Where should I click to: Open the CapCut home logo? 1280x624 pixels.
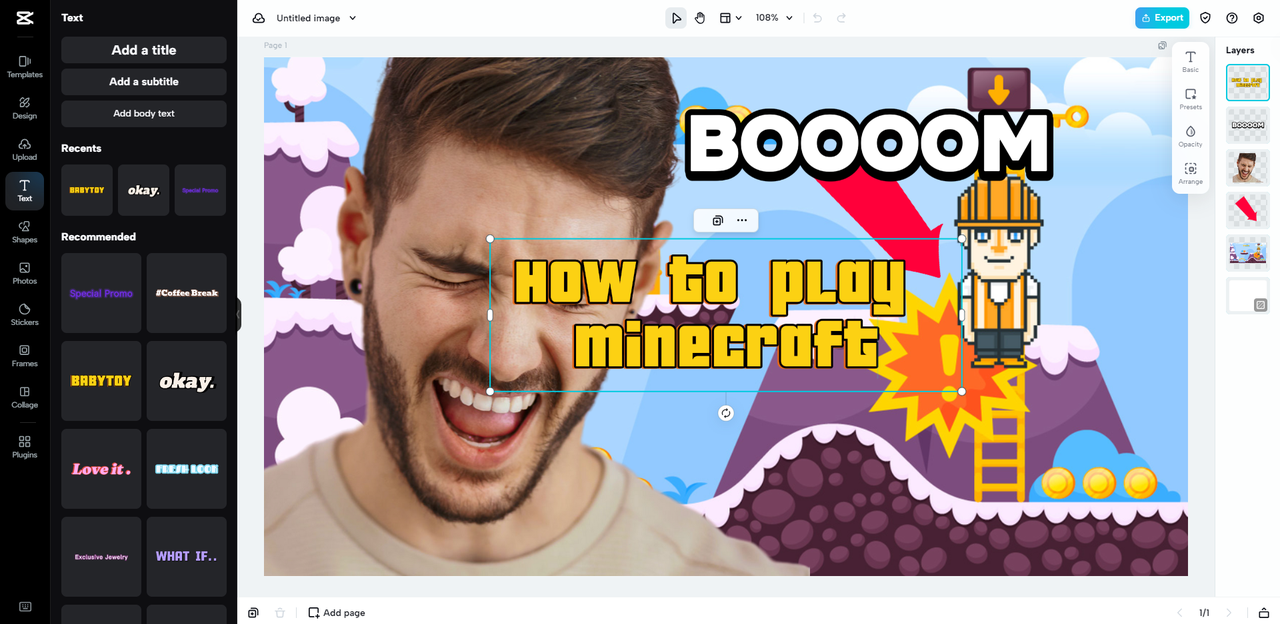click(24, 18)
